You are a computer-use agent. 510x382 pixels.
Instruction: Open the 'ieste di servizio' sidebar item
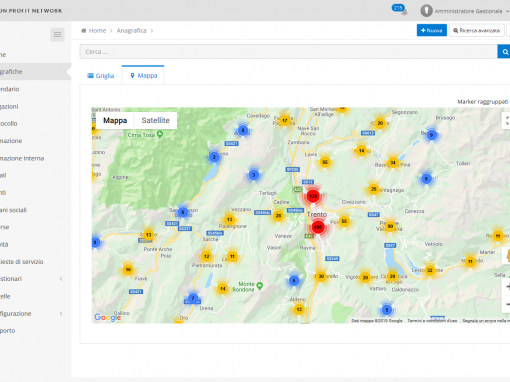pos(35,262)
